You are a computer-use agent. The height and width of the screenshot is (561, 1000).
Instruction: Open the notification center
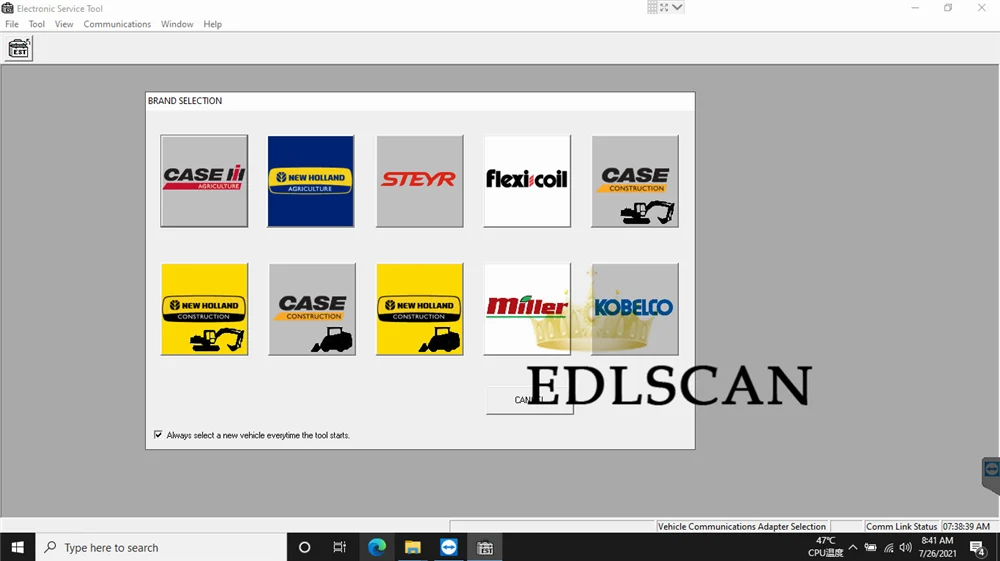click(978, 548)
